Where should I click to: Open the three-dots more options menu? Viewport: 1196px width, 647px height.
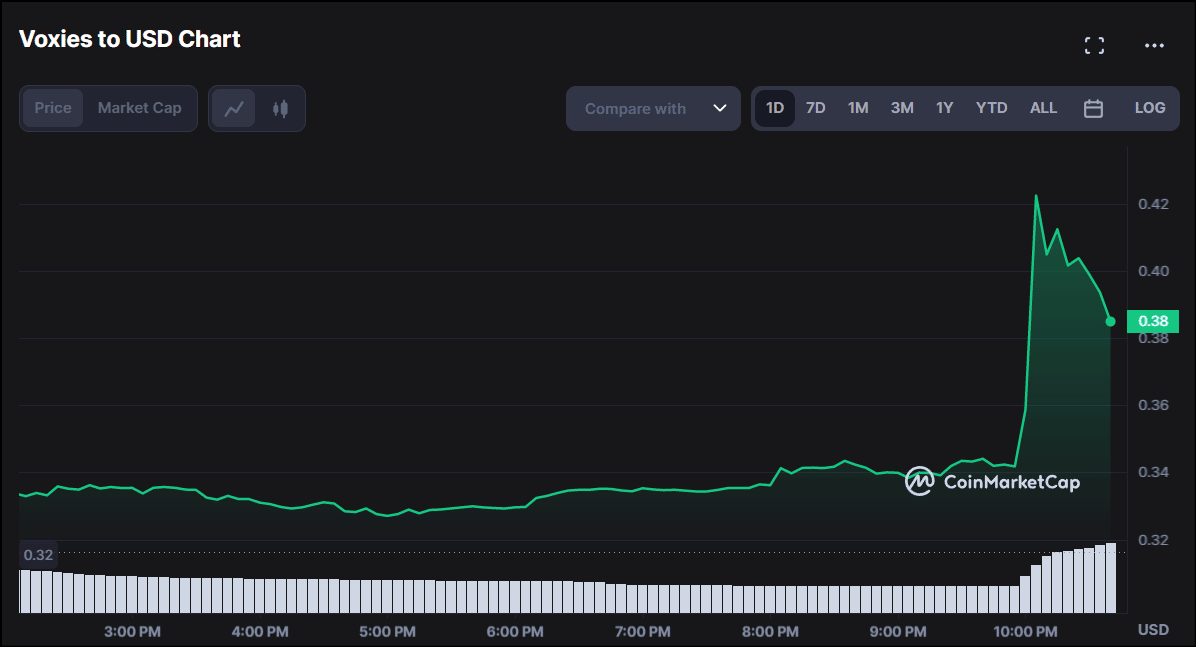point(1154,45)
